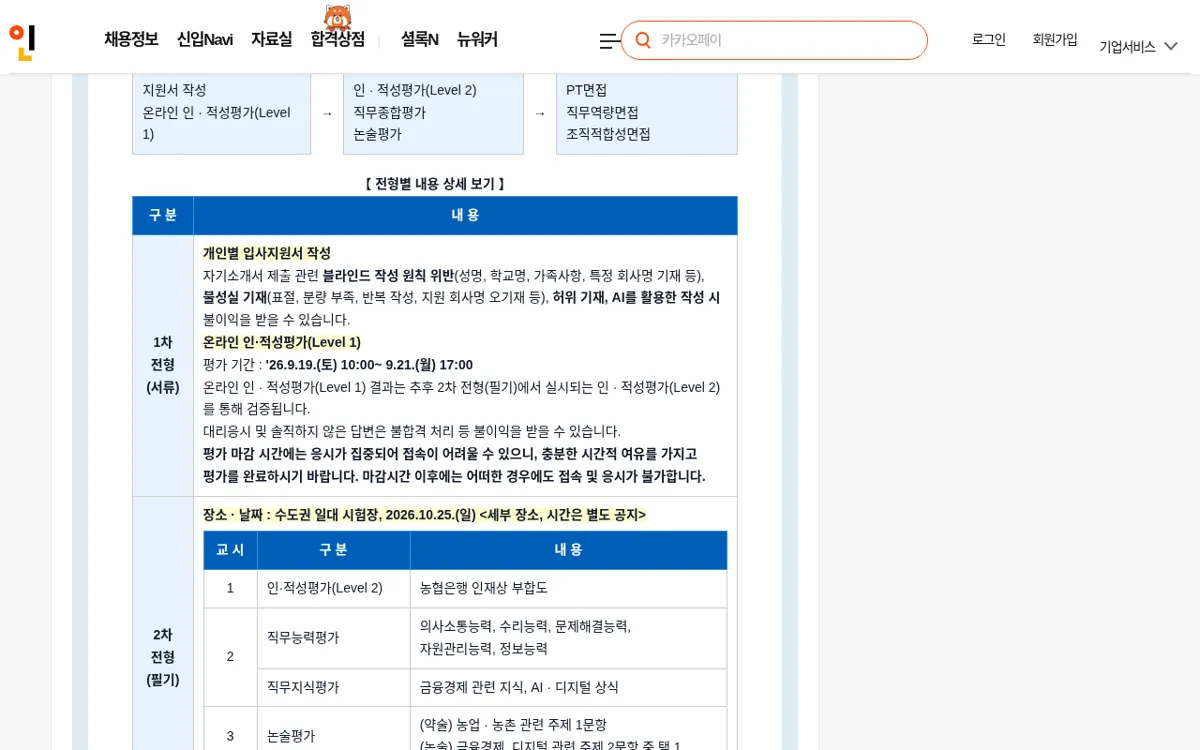The image size is (1200, 750).
Task: Click the 직무지식평가 cell
Action: point(334,687)
